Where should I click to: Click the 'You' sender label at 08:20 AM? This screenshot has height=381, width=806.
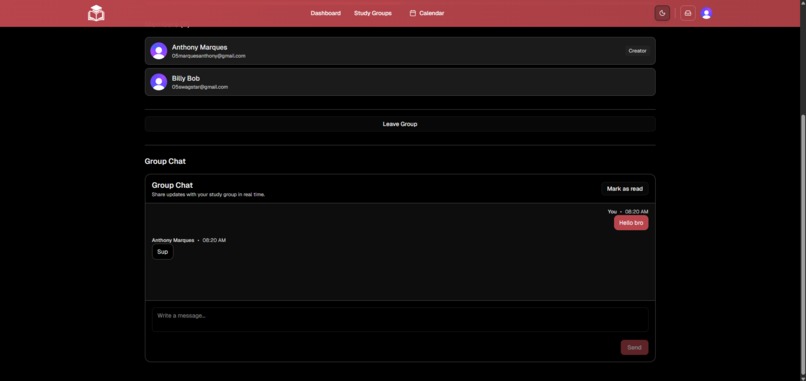coord(612,212)
